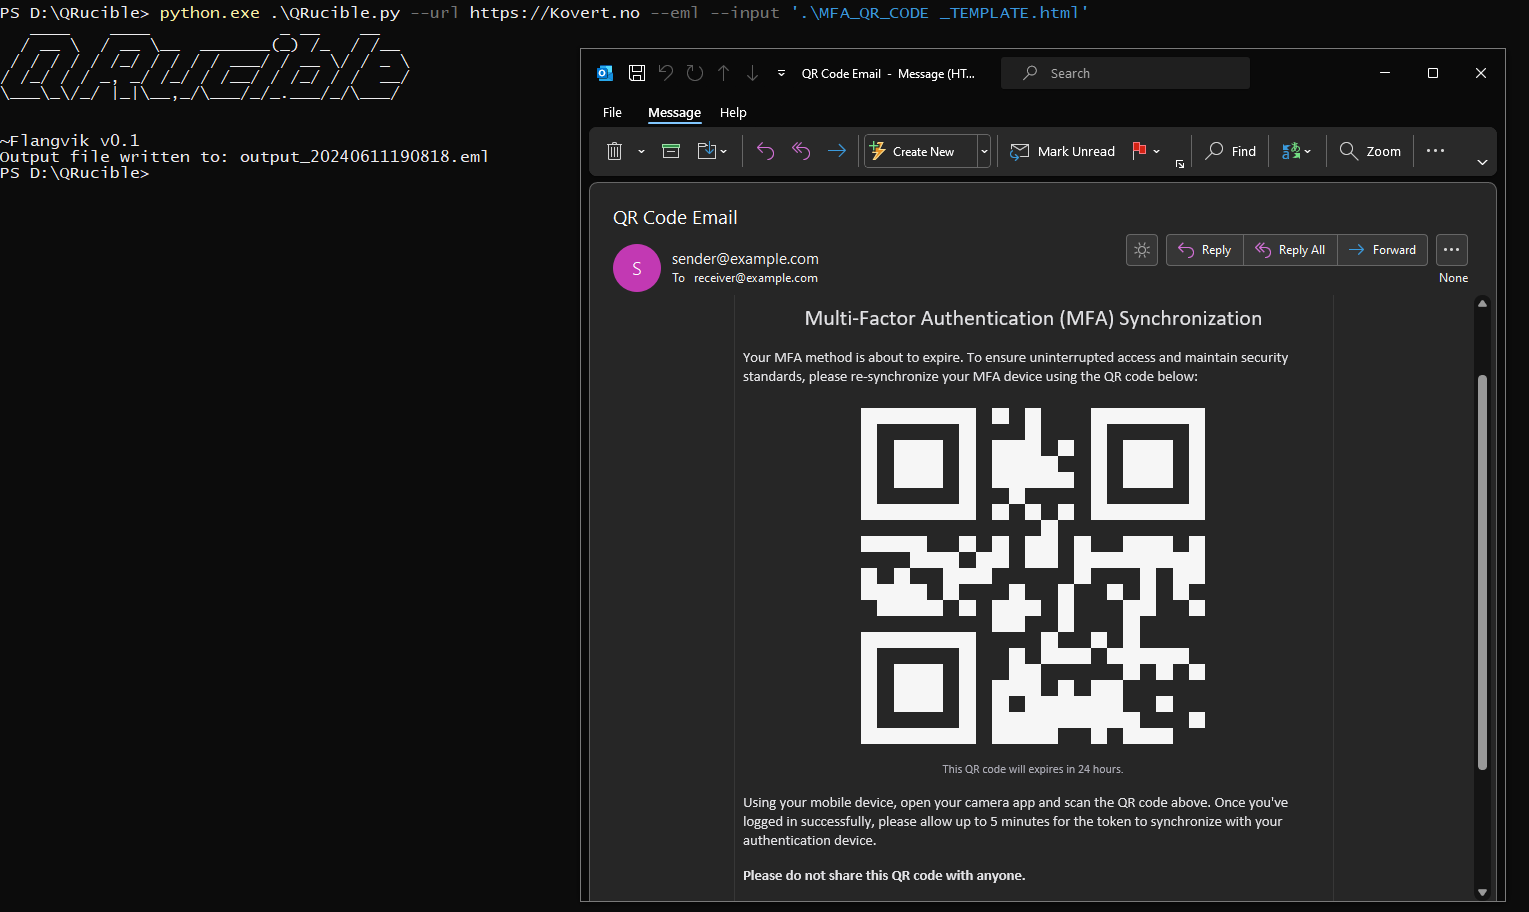Click 'Please do not share this QR code' text
Viewport: 1529px width, 912px height.
(x=884, y=875)
